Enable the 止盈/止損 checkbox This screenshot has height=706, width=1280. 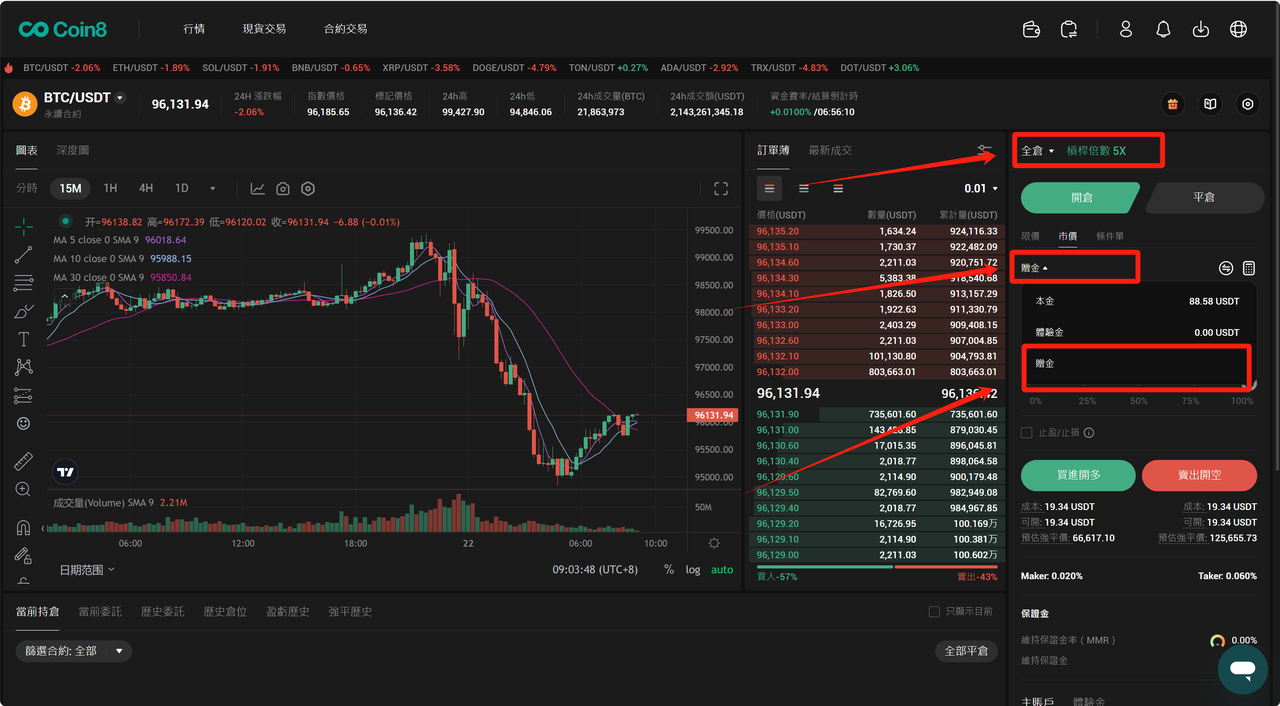[1027, 433]
